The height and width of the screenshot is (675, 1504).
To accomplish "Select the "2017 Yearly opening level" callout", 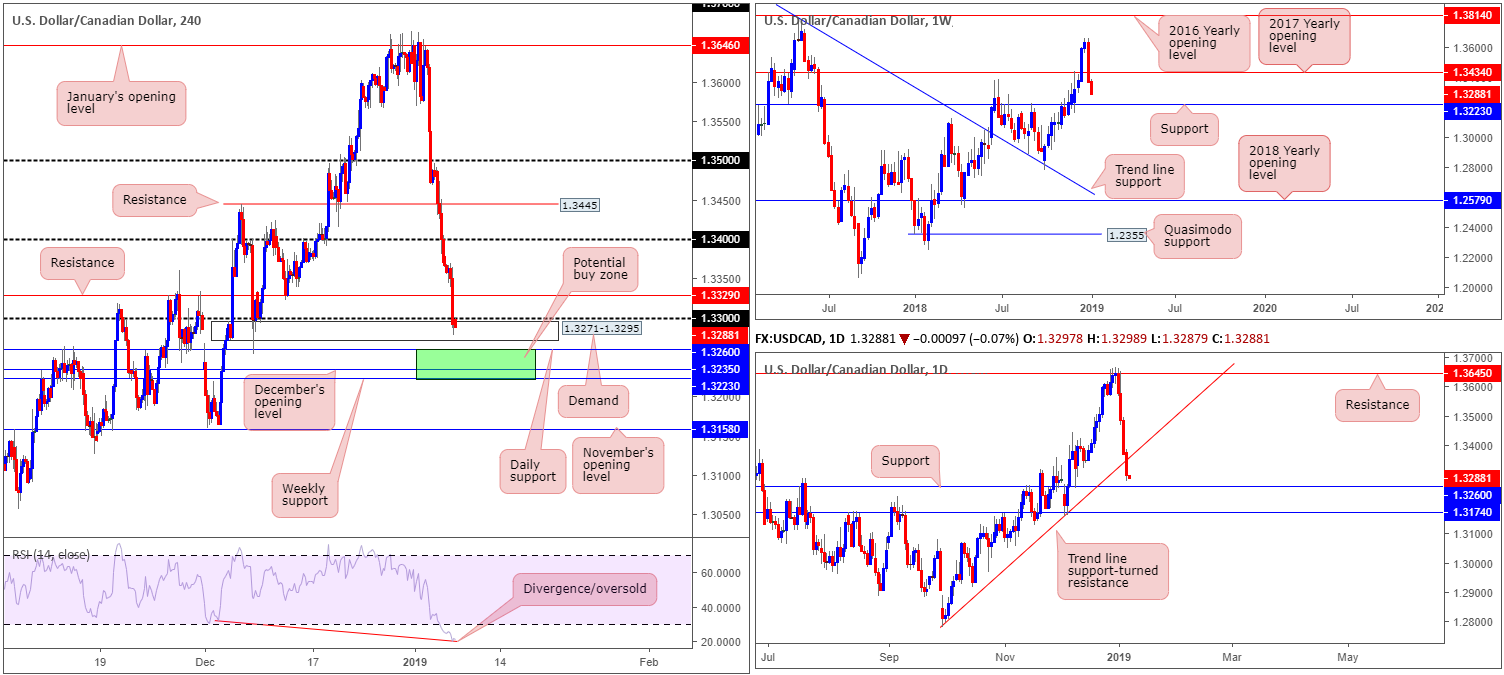I will [x=1304, y=35].
